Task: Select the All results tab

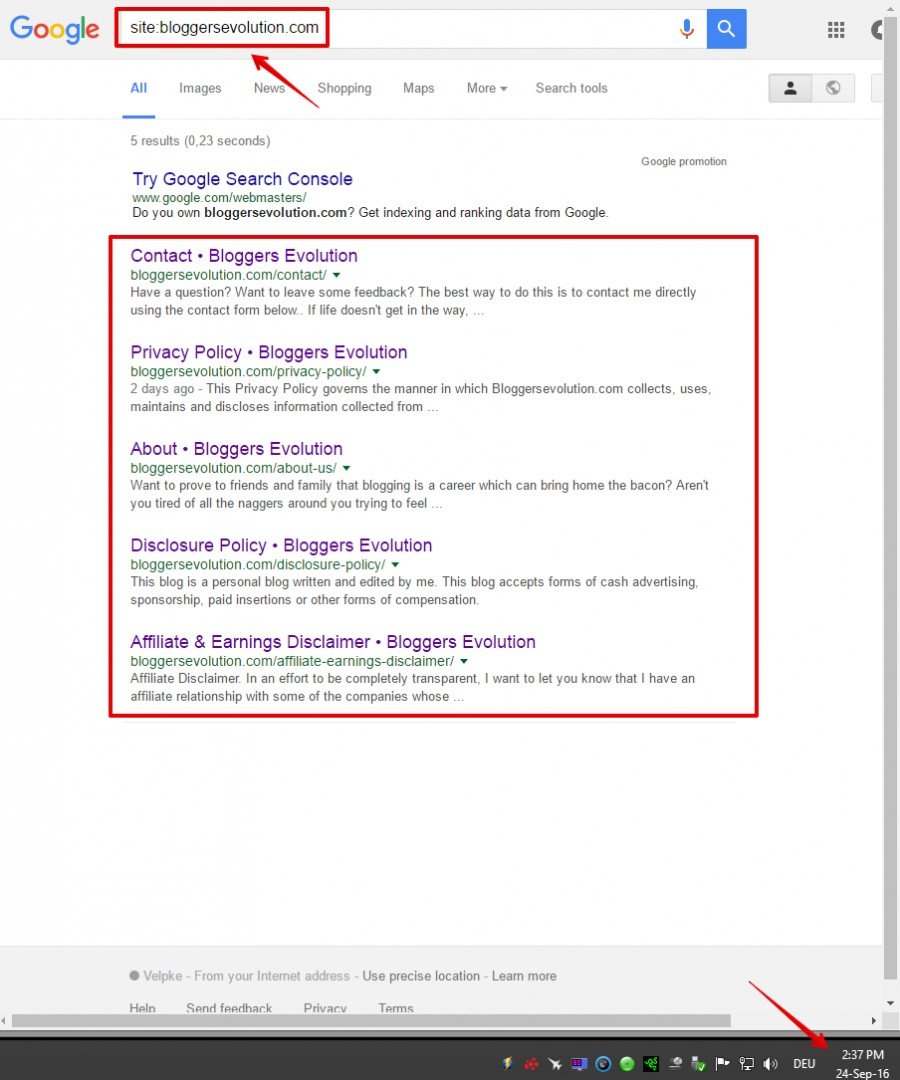Action: click(x=138, y=88)
